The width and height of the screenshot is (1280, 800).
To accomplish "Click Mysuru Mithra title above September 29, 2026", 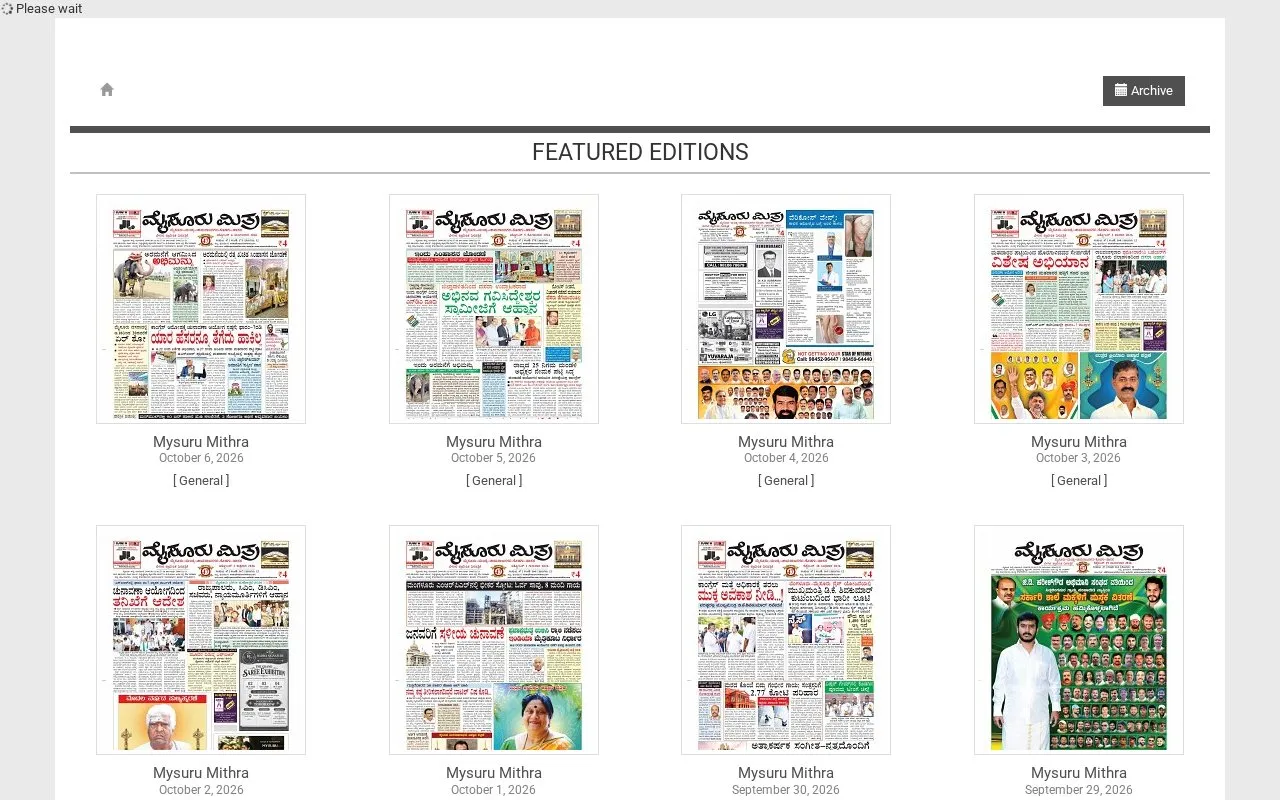I will click(1079, 773).
